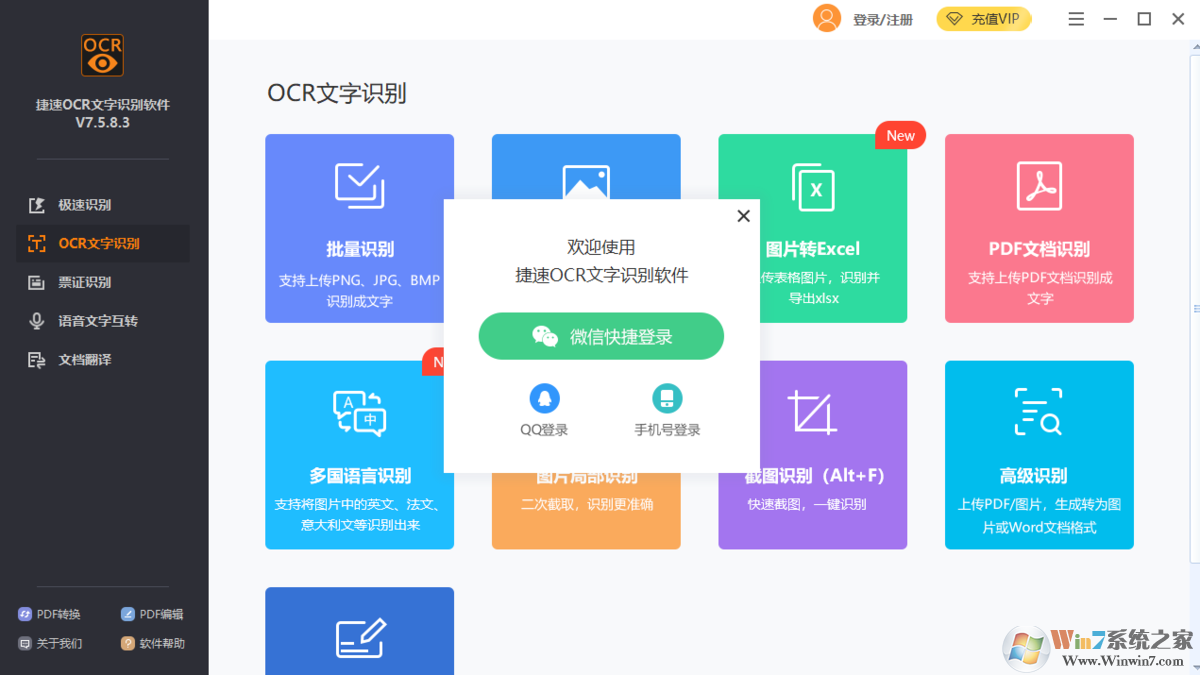This screenshot has height=675, width=1200.
Task: Click the OCR logo at sidebar top
Action: pyautogui.click(x=100, y=55)
